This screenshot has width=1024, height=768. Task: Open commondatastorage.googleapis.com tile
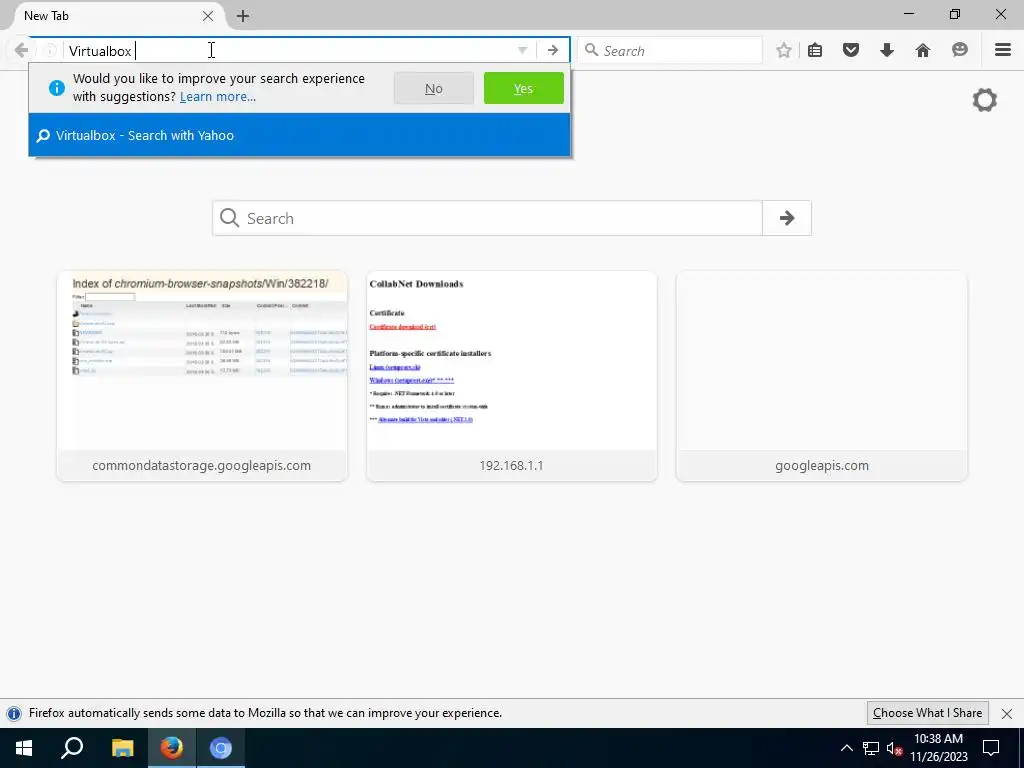202,376
